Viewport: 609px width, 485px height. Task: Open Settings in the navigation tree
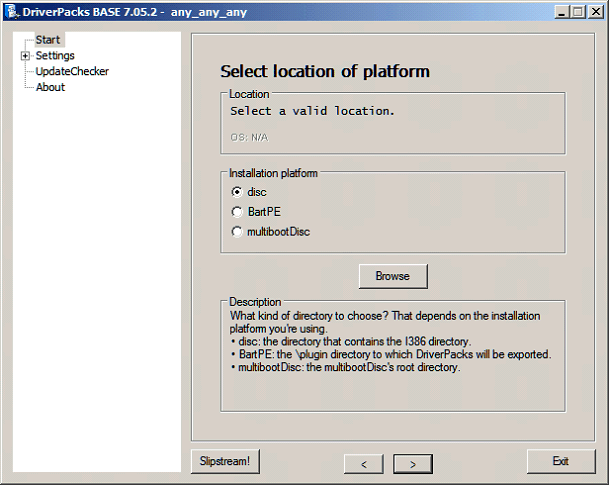pos(55,56)
